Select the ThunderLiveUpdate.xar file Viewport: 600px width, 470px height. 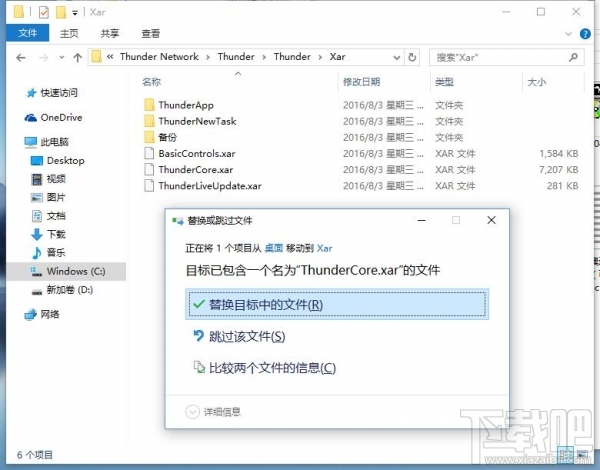click(x=210, y=186)
